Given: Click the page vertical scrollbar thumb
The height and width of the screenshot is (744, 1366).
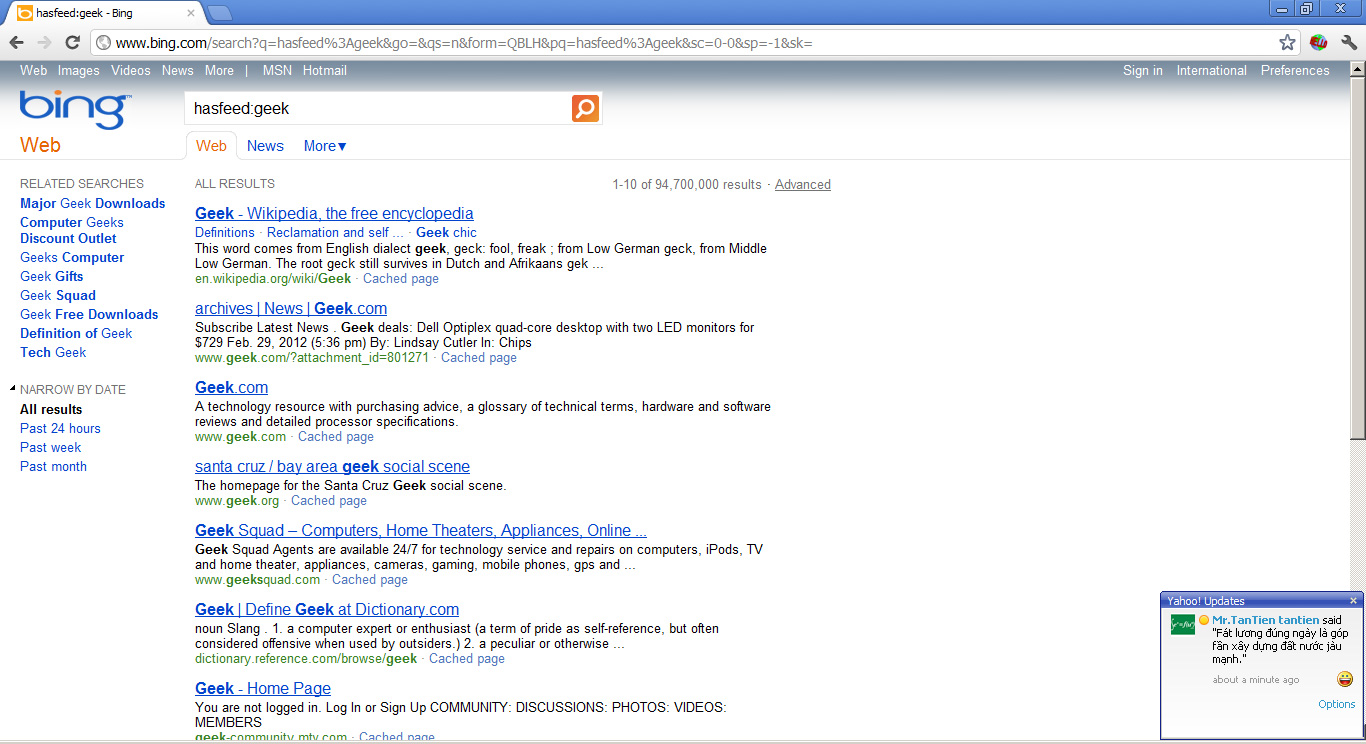Looking at the screenshot, I should (x=1357, y=257).
